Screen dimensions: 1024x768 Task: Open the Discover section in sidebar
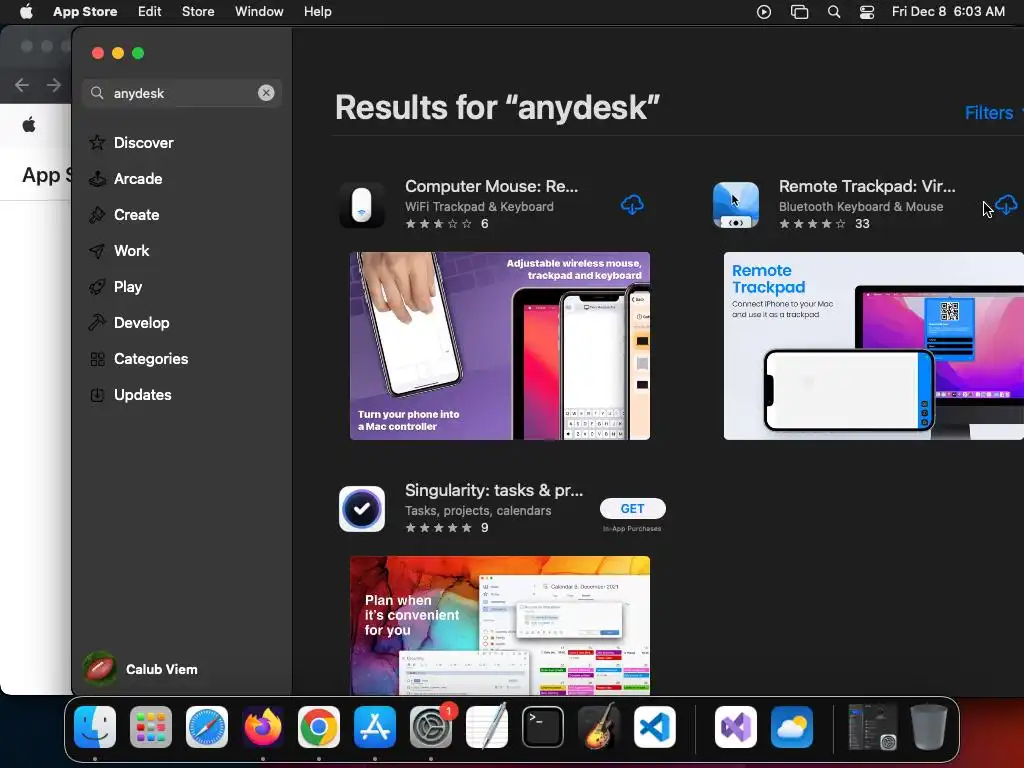(143, 142)
